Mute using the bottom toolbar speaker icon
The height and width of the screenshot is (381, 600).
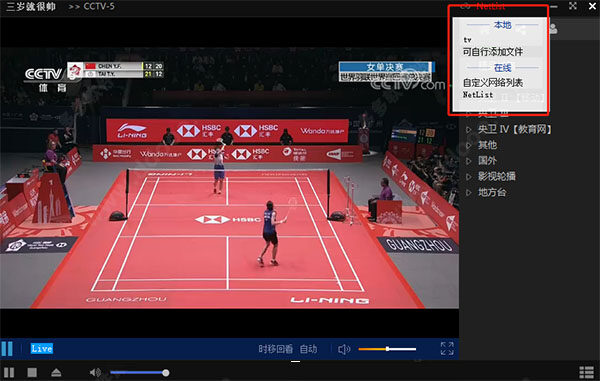[95, 373]
